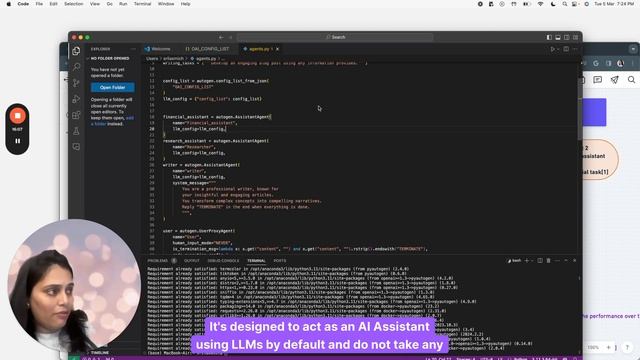Image resolution: width=640 pixels, height=360 pixels.
Task: Open the PORTS panel tab
Action: (280, 260)
